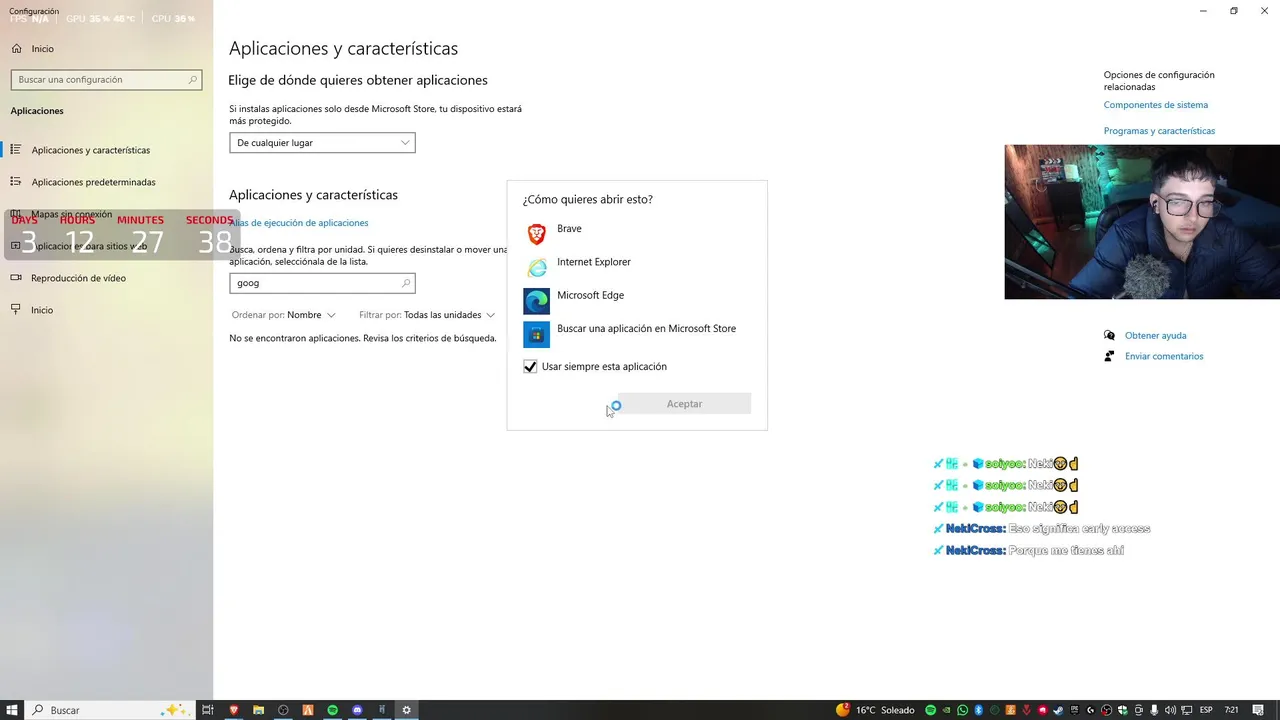Choose Brave in the open-with dialog

636,234
